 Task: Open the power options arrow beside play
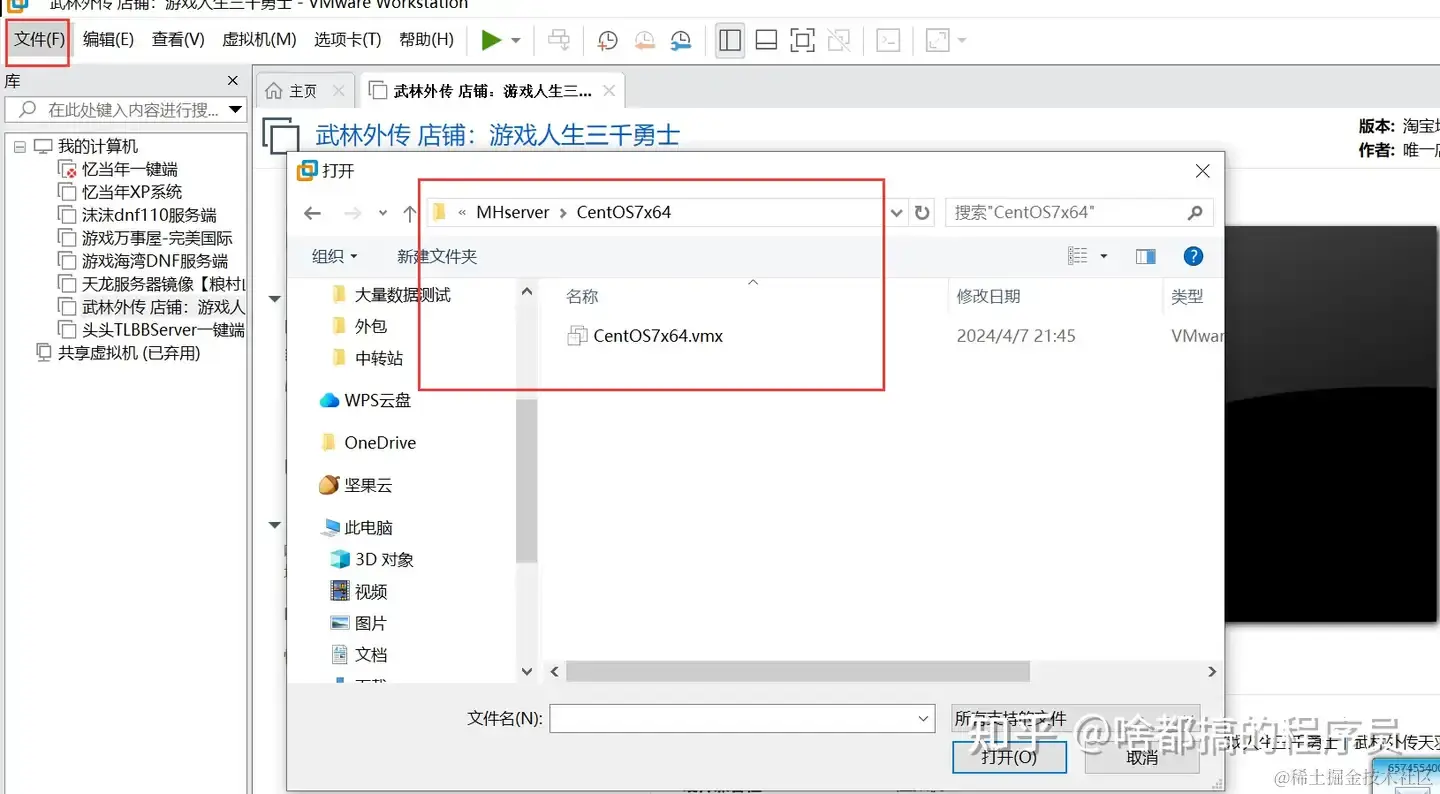point(516,41)
